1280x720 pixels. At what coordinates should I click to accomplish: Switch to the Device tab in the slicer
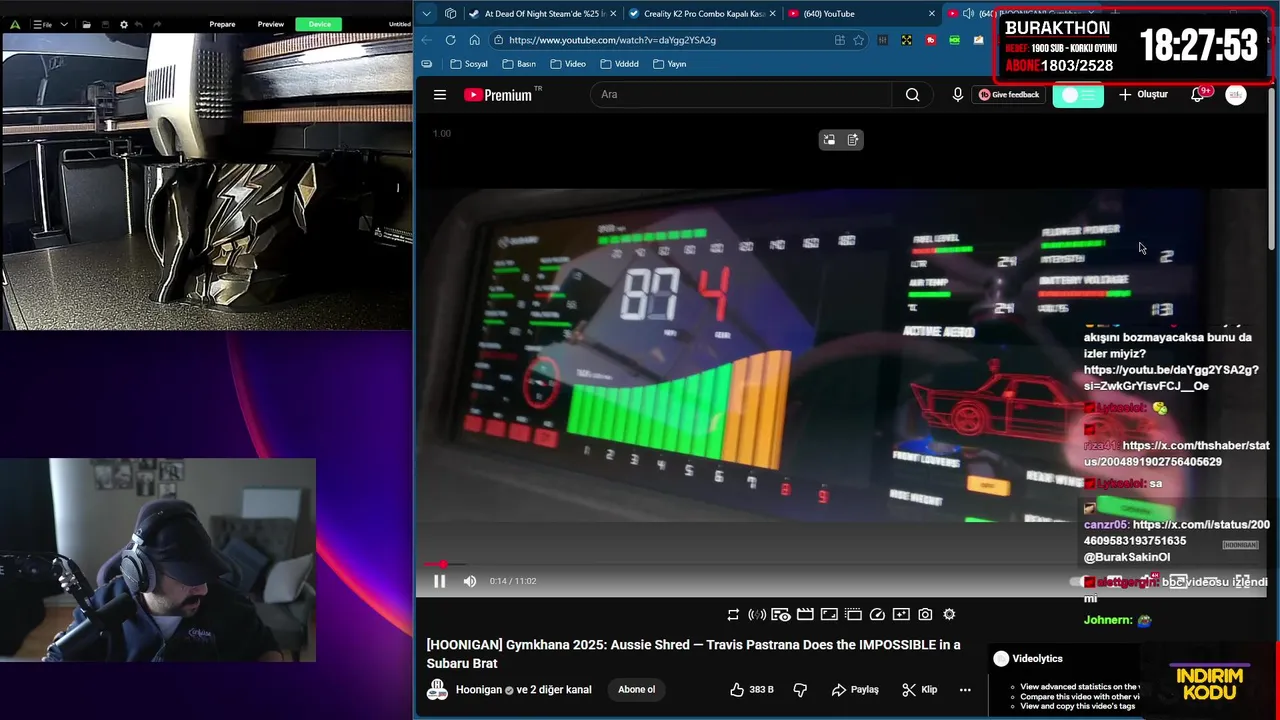pos(320,24)
